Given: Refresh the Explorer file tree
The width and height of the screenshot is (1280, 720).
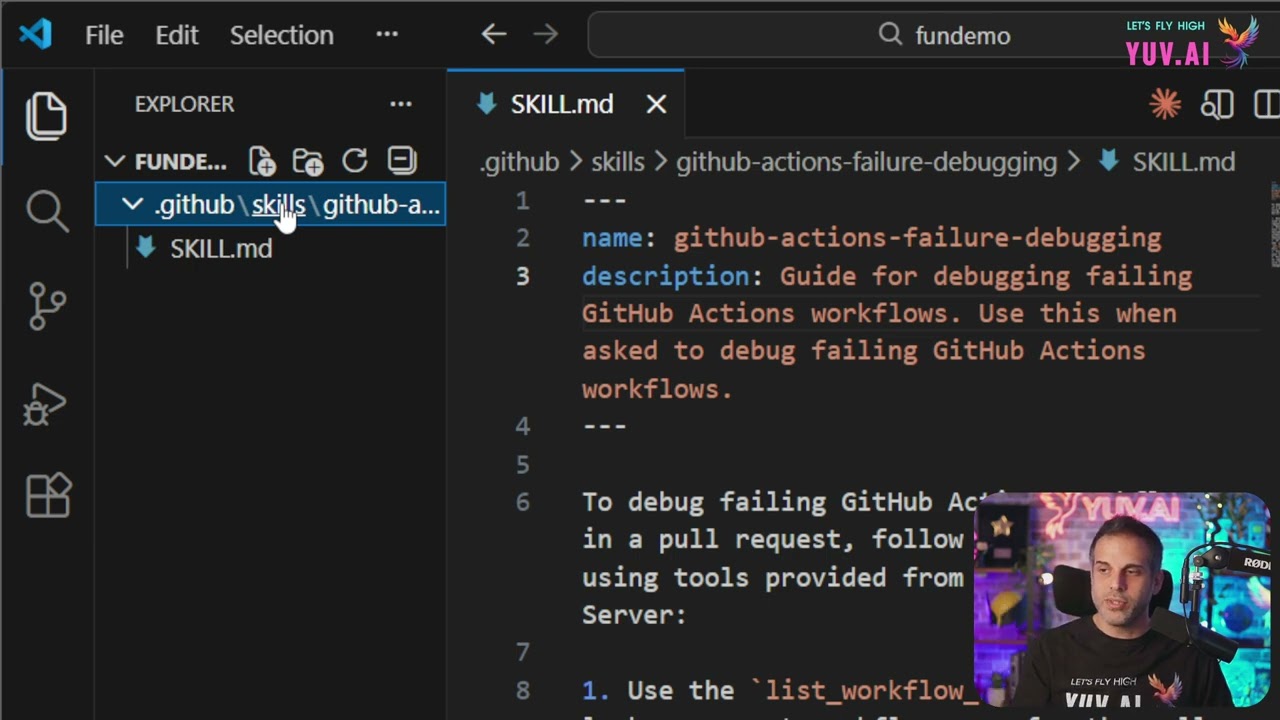Looking at the screenshot, I should [355, 161].
